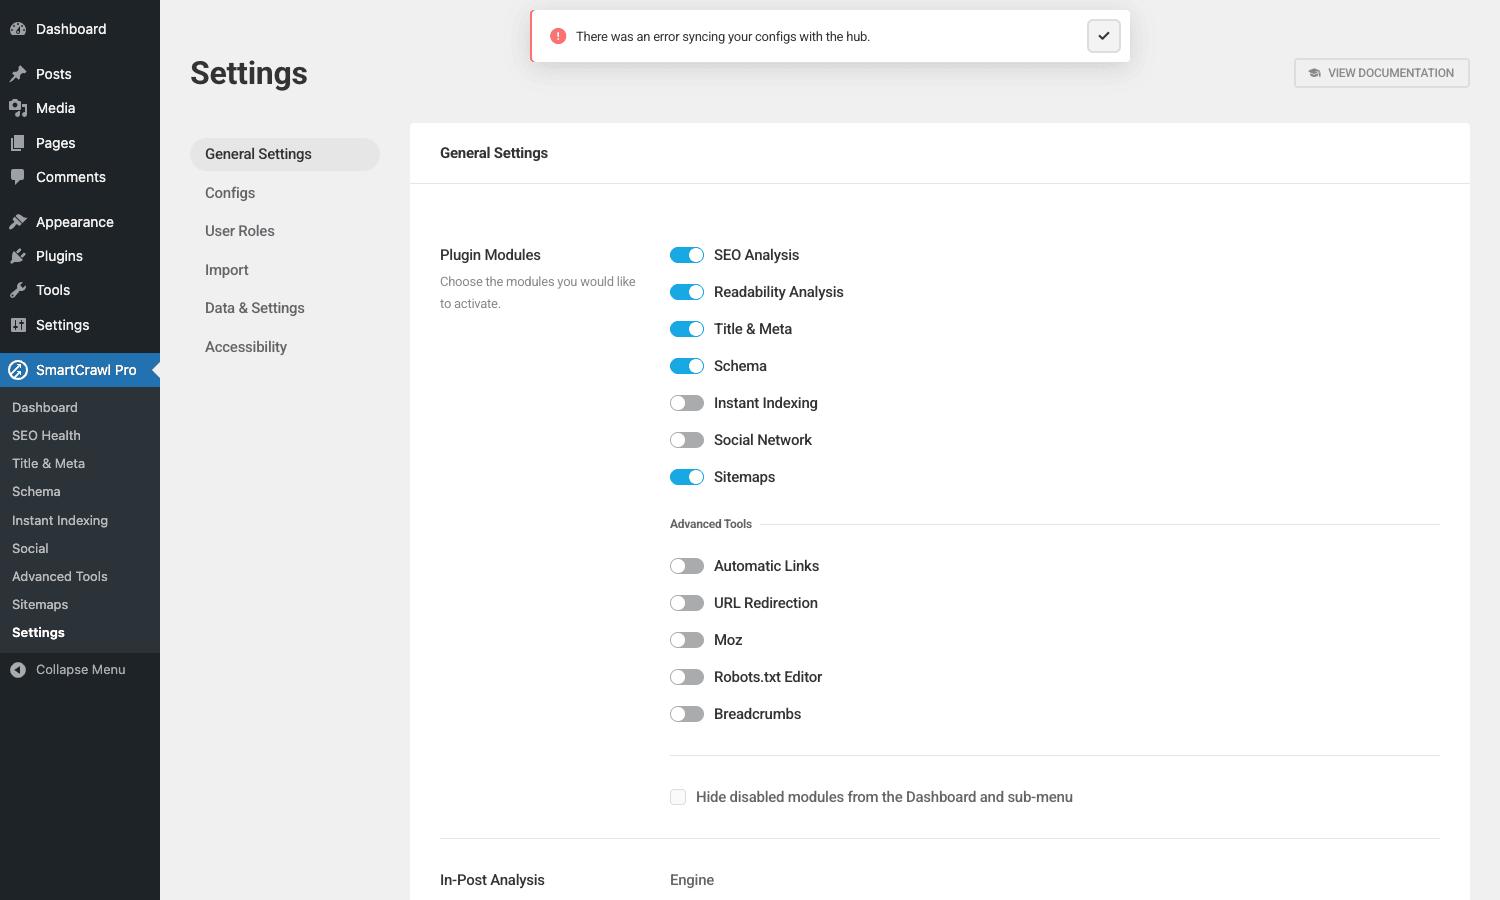This screenshot has height=900, width=1500.
Task: Dismiss the sync error notification checkmark
Action: [x=1104, y=36]
